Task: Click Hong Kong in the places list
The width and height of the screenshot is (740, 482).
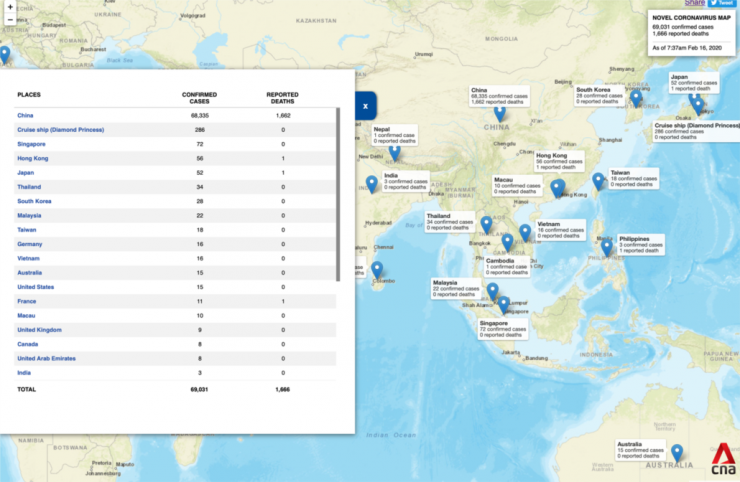Action: (33, 158)
